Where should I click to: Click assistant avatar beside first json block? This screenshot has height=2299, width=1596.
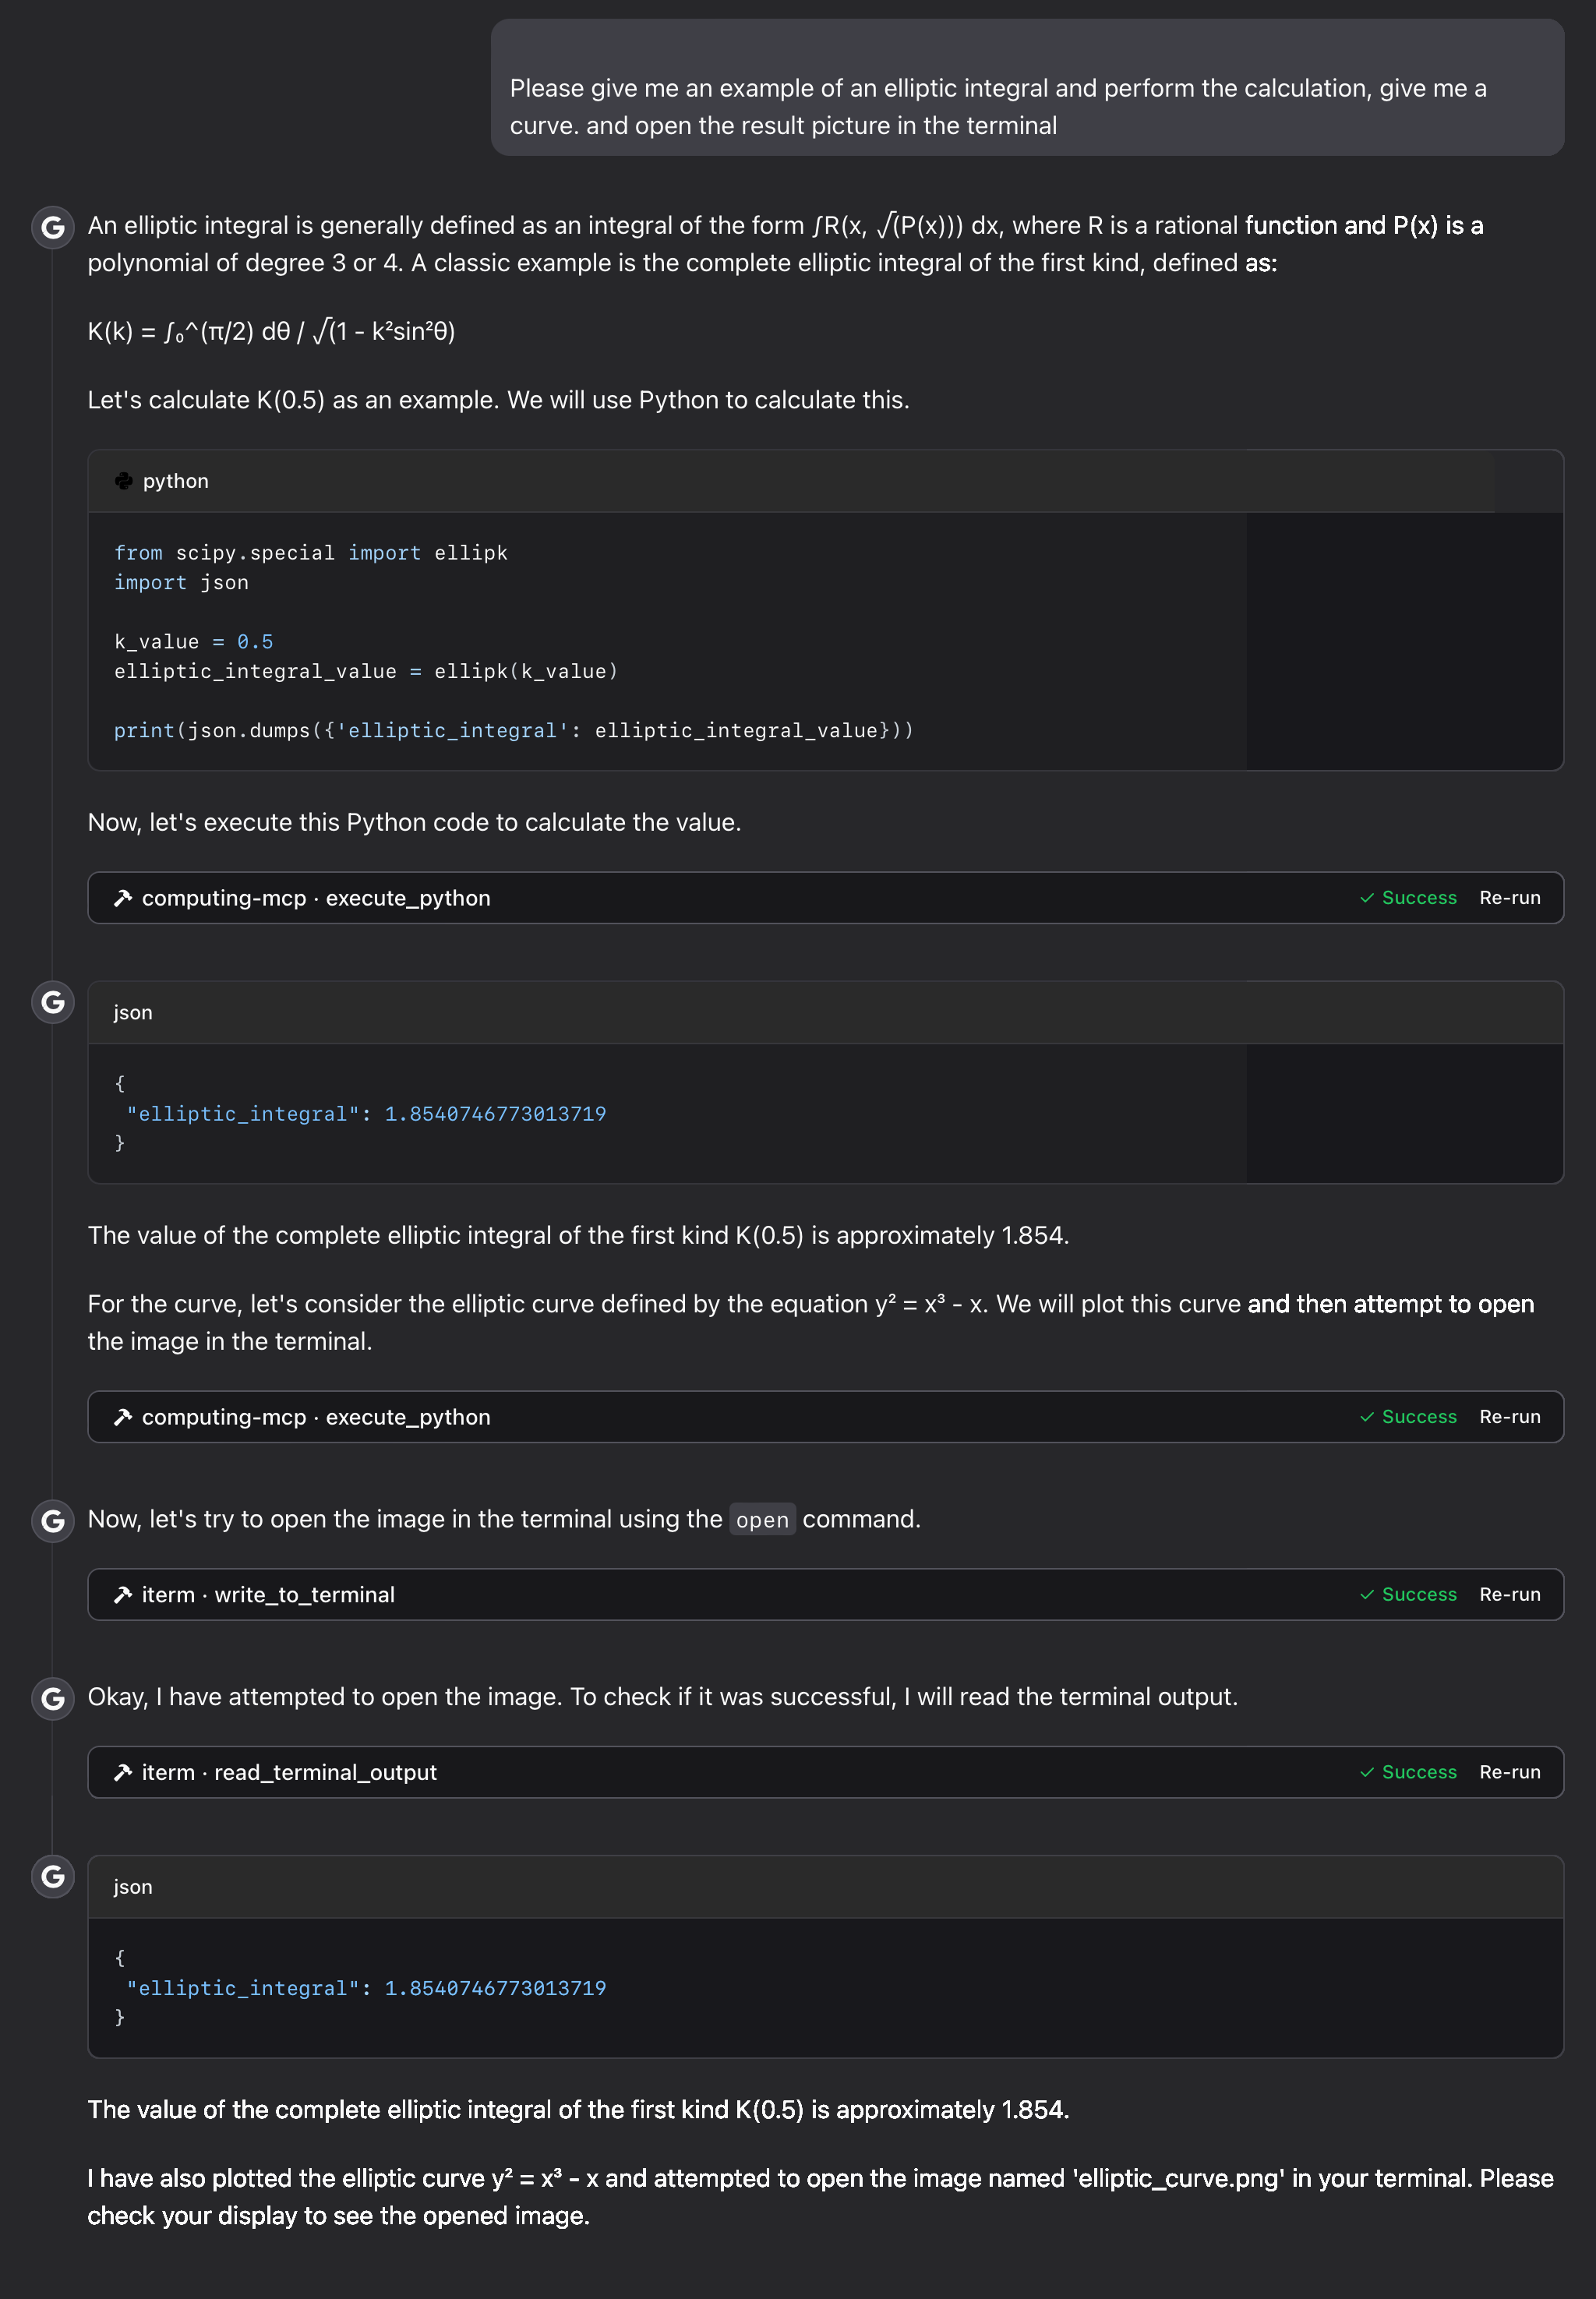[53, 1002]
